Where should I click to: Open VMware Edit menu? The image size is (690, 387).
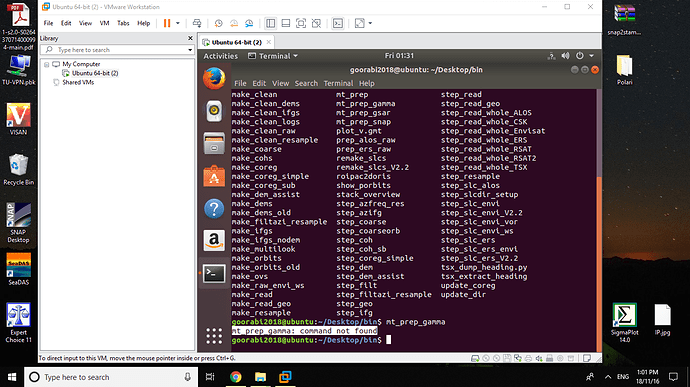(66, 23)
